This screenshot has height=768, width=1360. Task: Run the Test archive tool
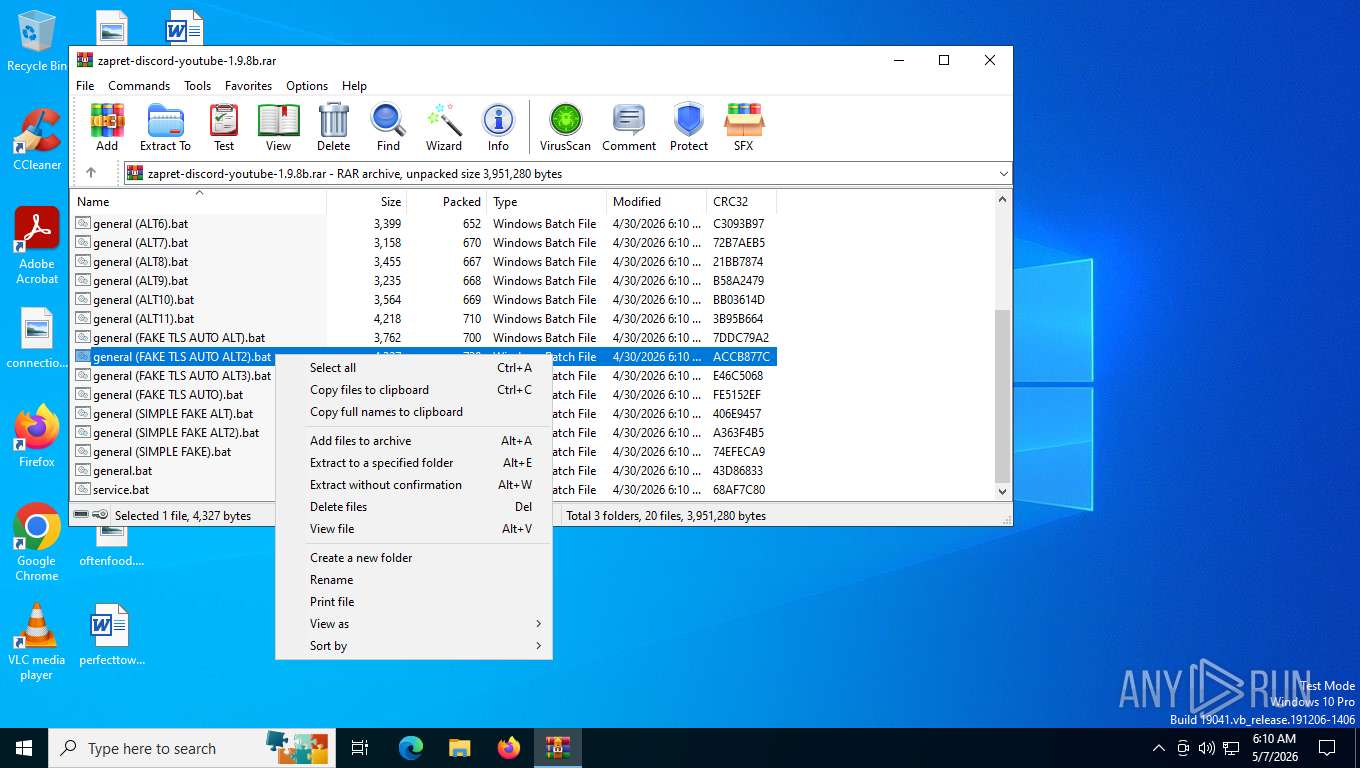tap(224, 127)
